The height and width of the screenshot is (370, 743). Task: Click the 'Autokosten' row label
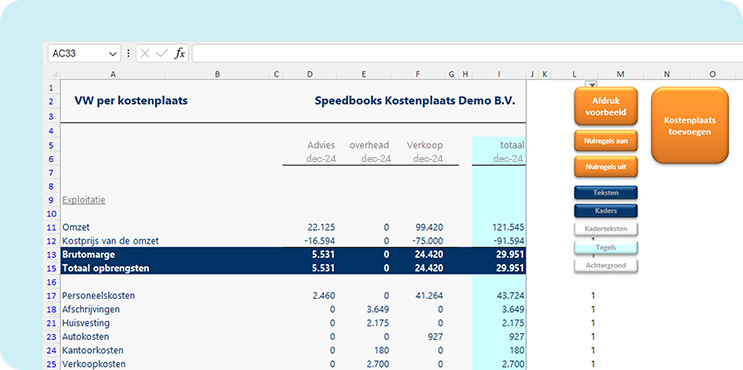click(x=86, y=337)
